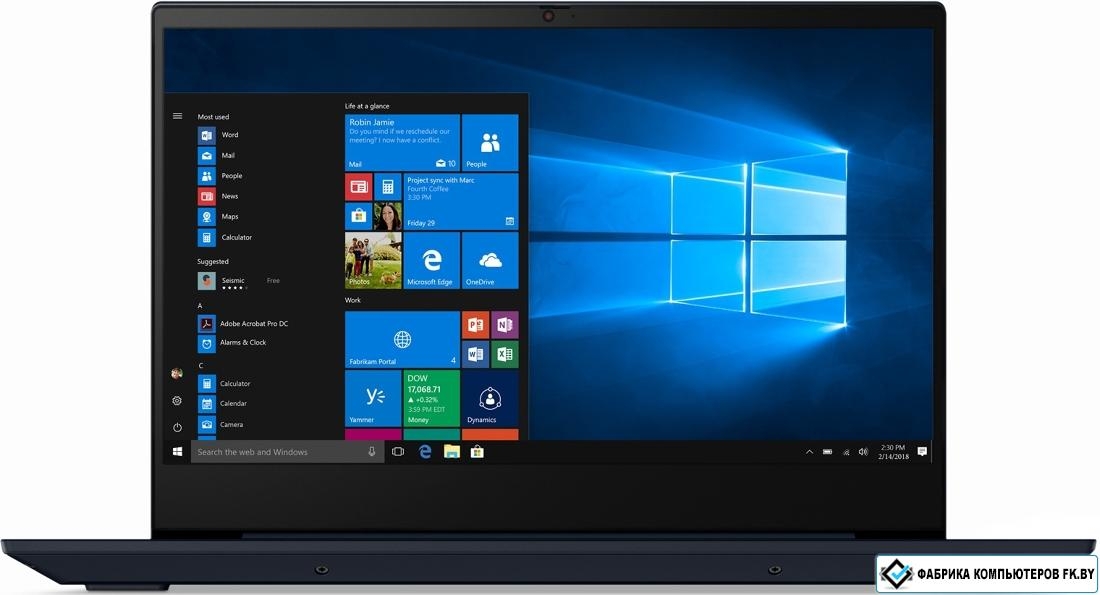Click the red News tile
Screen dimensions: 1100x595
pos(358,187)
